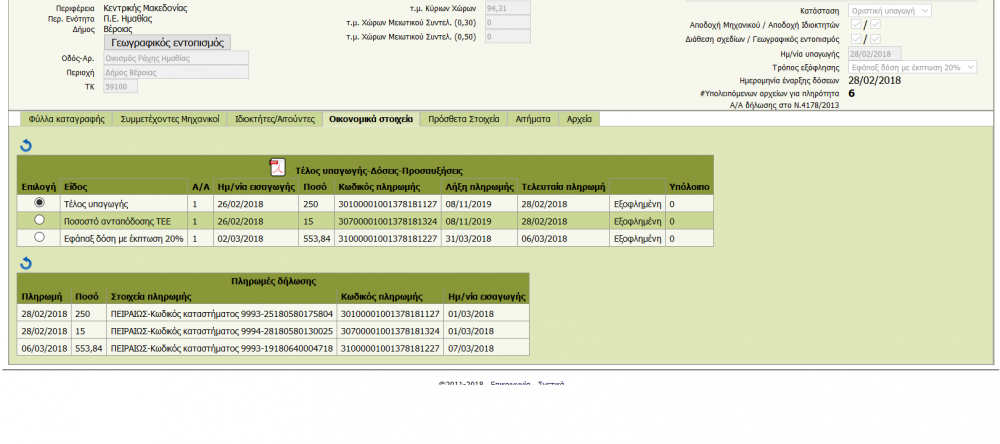Click refresh icon above the payments table
The height and width of the screenshot is (444, 1000).
[26, 263]
